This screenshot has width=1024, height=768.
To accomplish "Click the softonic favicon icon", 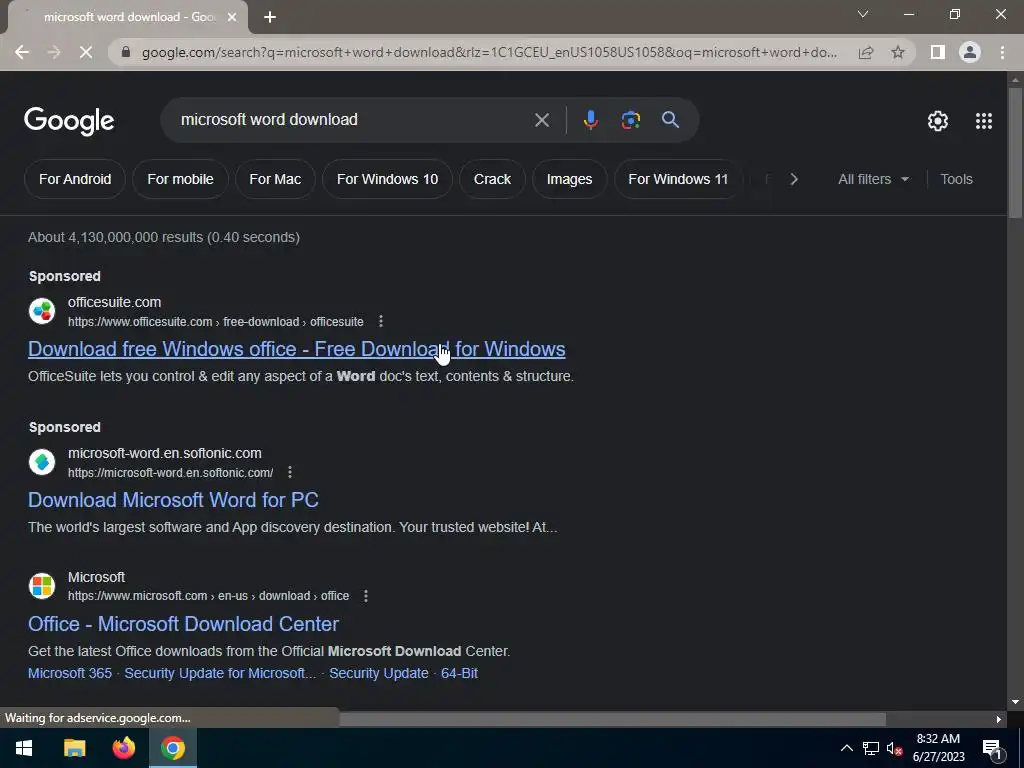I will [x=42, y=462].
